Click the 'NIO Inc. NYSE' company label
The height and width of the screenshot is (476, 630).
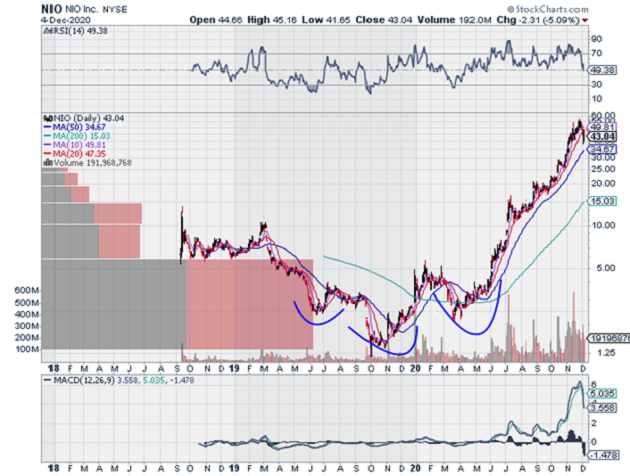point(96,9)
